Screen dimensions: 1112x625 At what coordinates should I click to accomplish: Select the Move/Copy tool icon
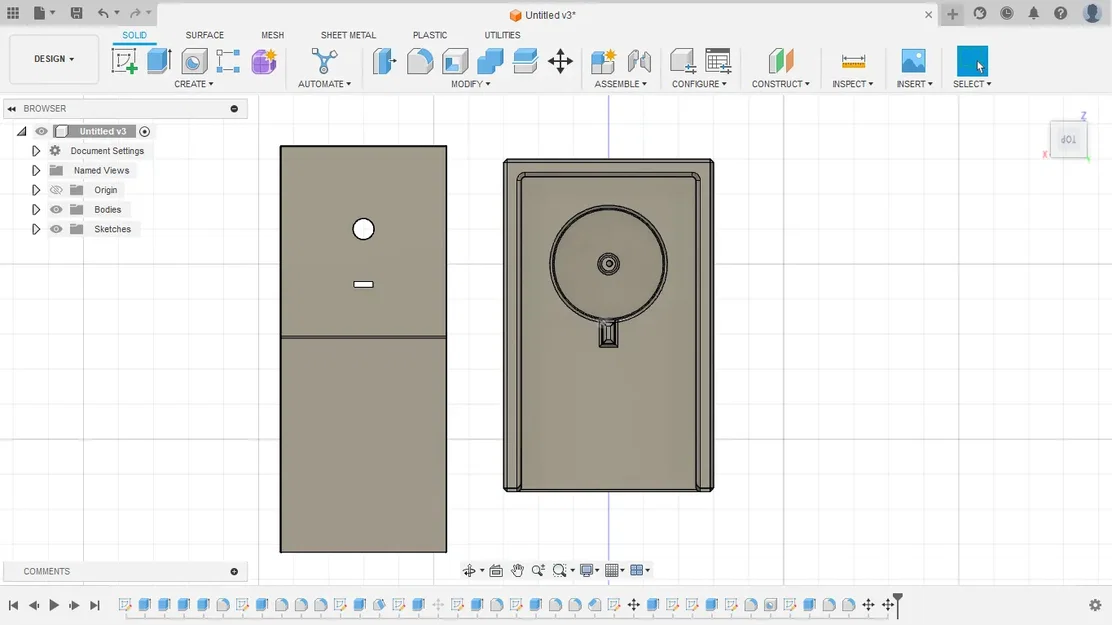click(560, 61)
